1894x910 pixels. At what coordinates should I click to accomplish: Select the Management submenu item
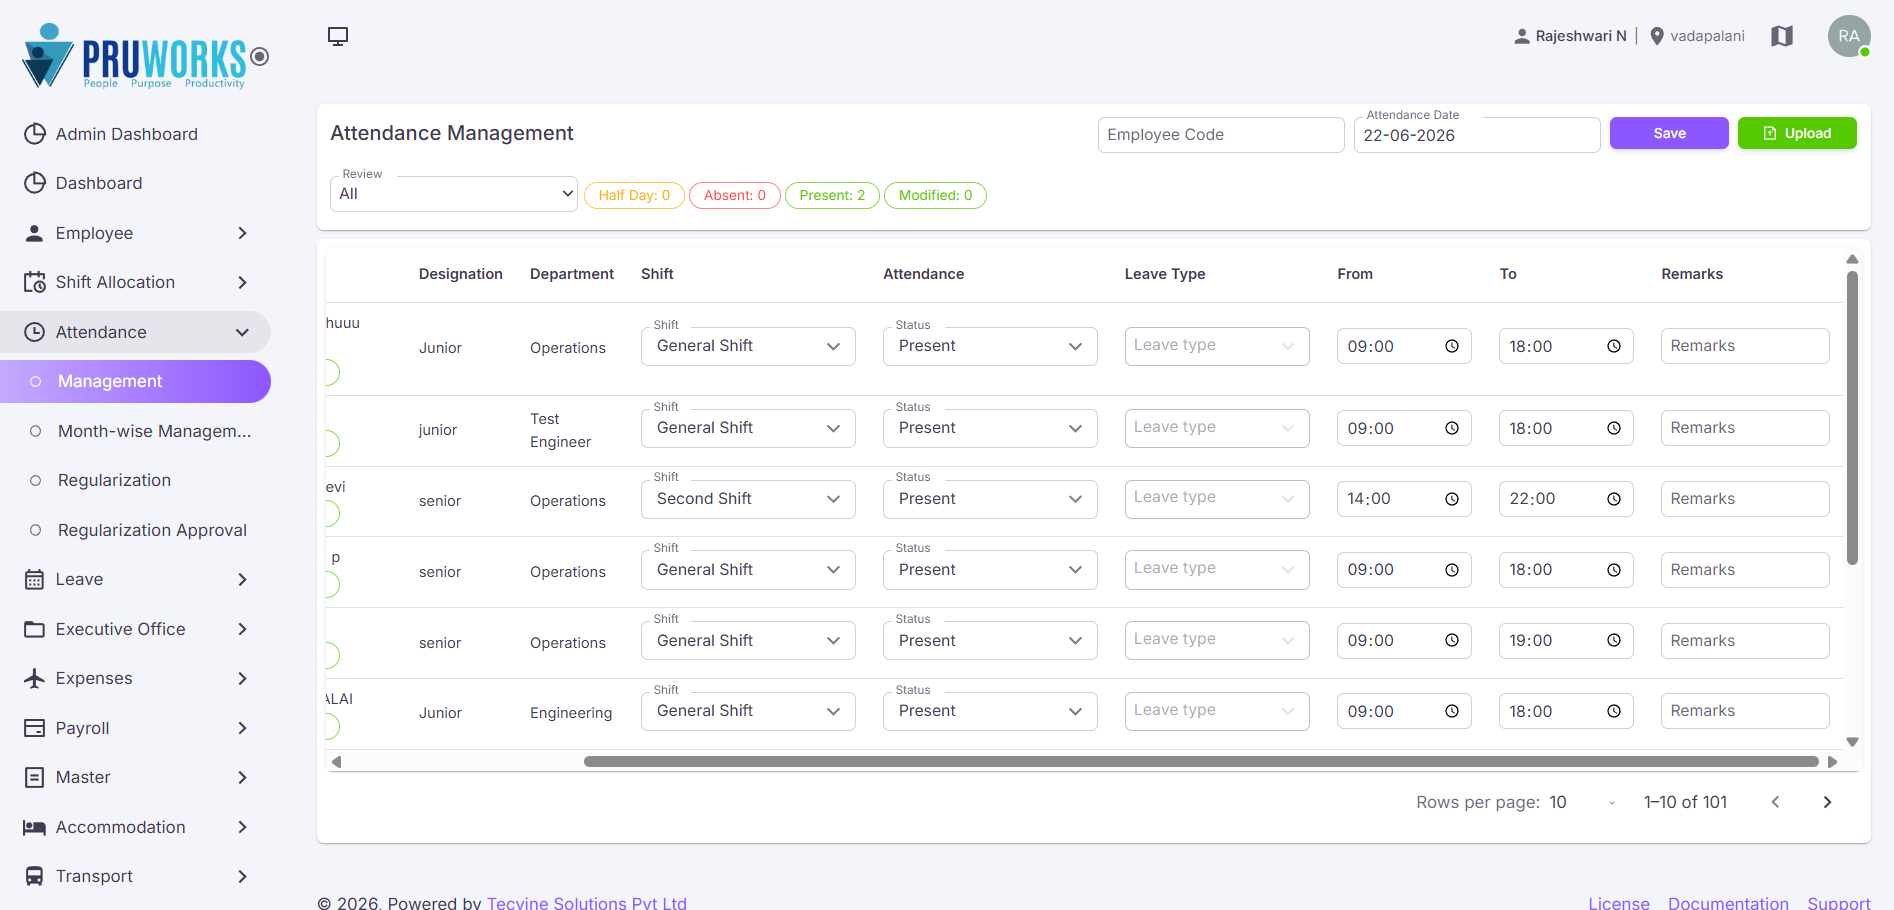[x=135, y=381]
